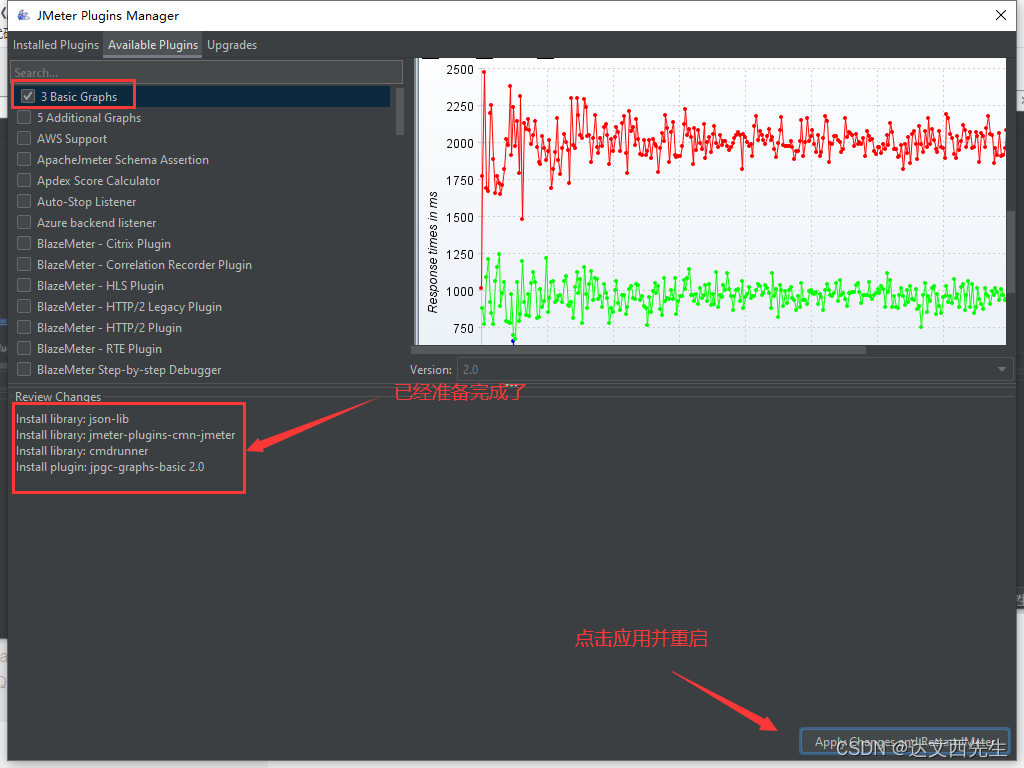
Task: Click the JMeter Plugins Manager title icon
Action: (24, 15)
